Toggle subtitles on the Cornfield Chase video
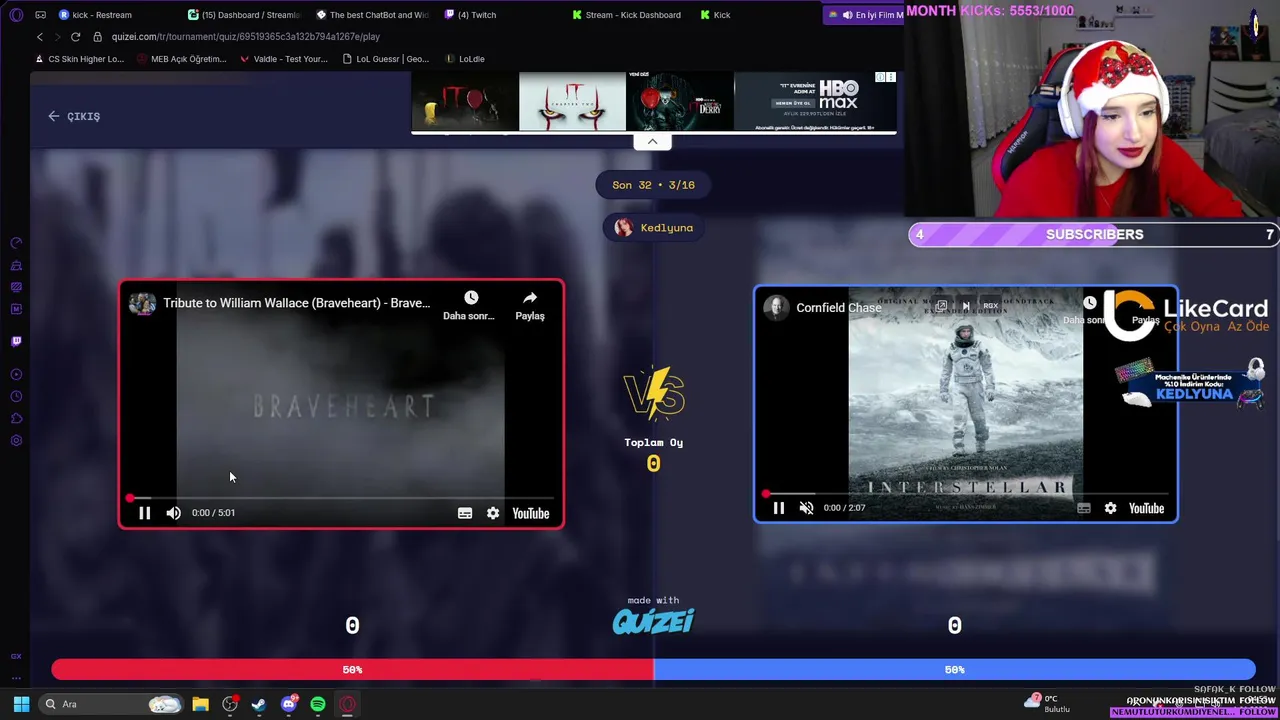 (x=1083, y=508)
